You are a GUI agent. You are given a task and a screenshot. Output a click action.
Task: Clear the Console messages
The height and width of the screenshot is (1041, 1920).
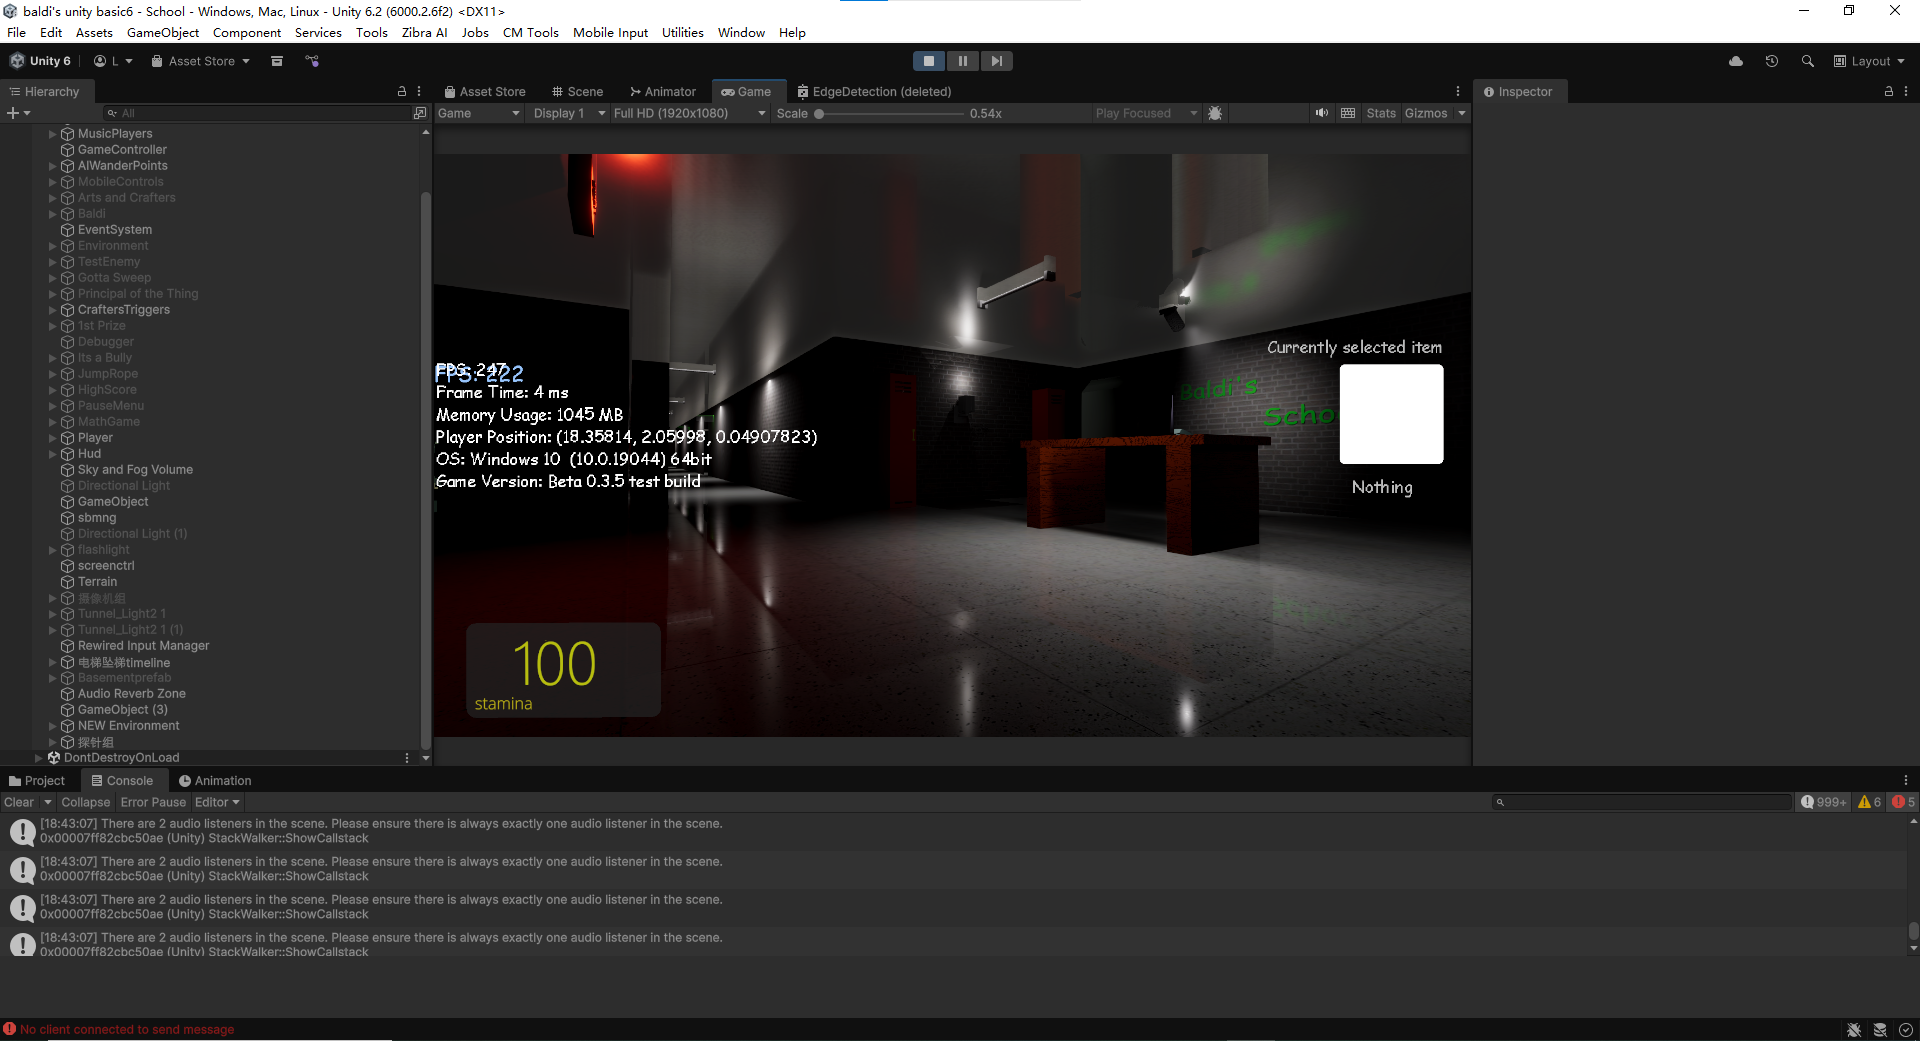[x=18, y=802]
